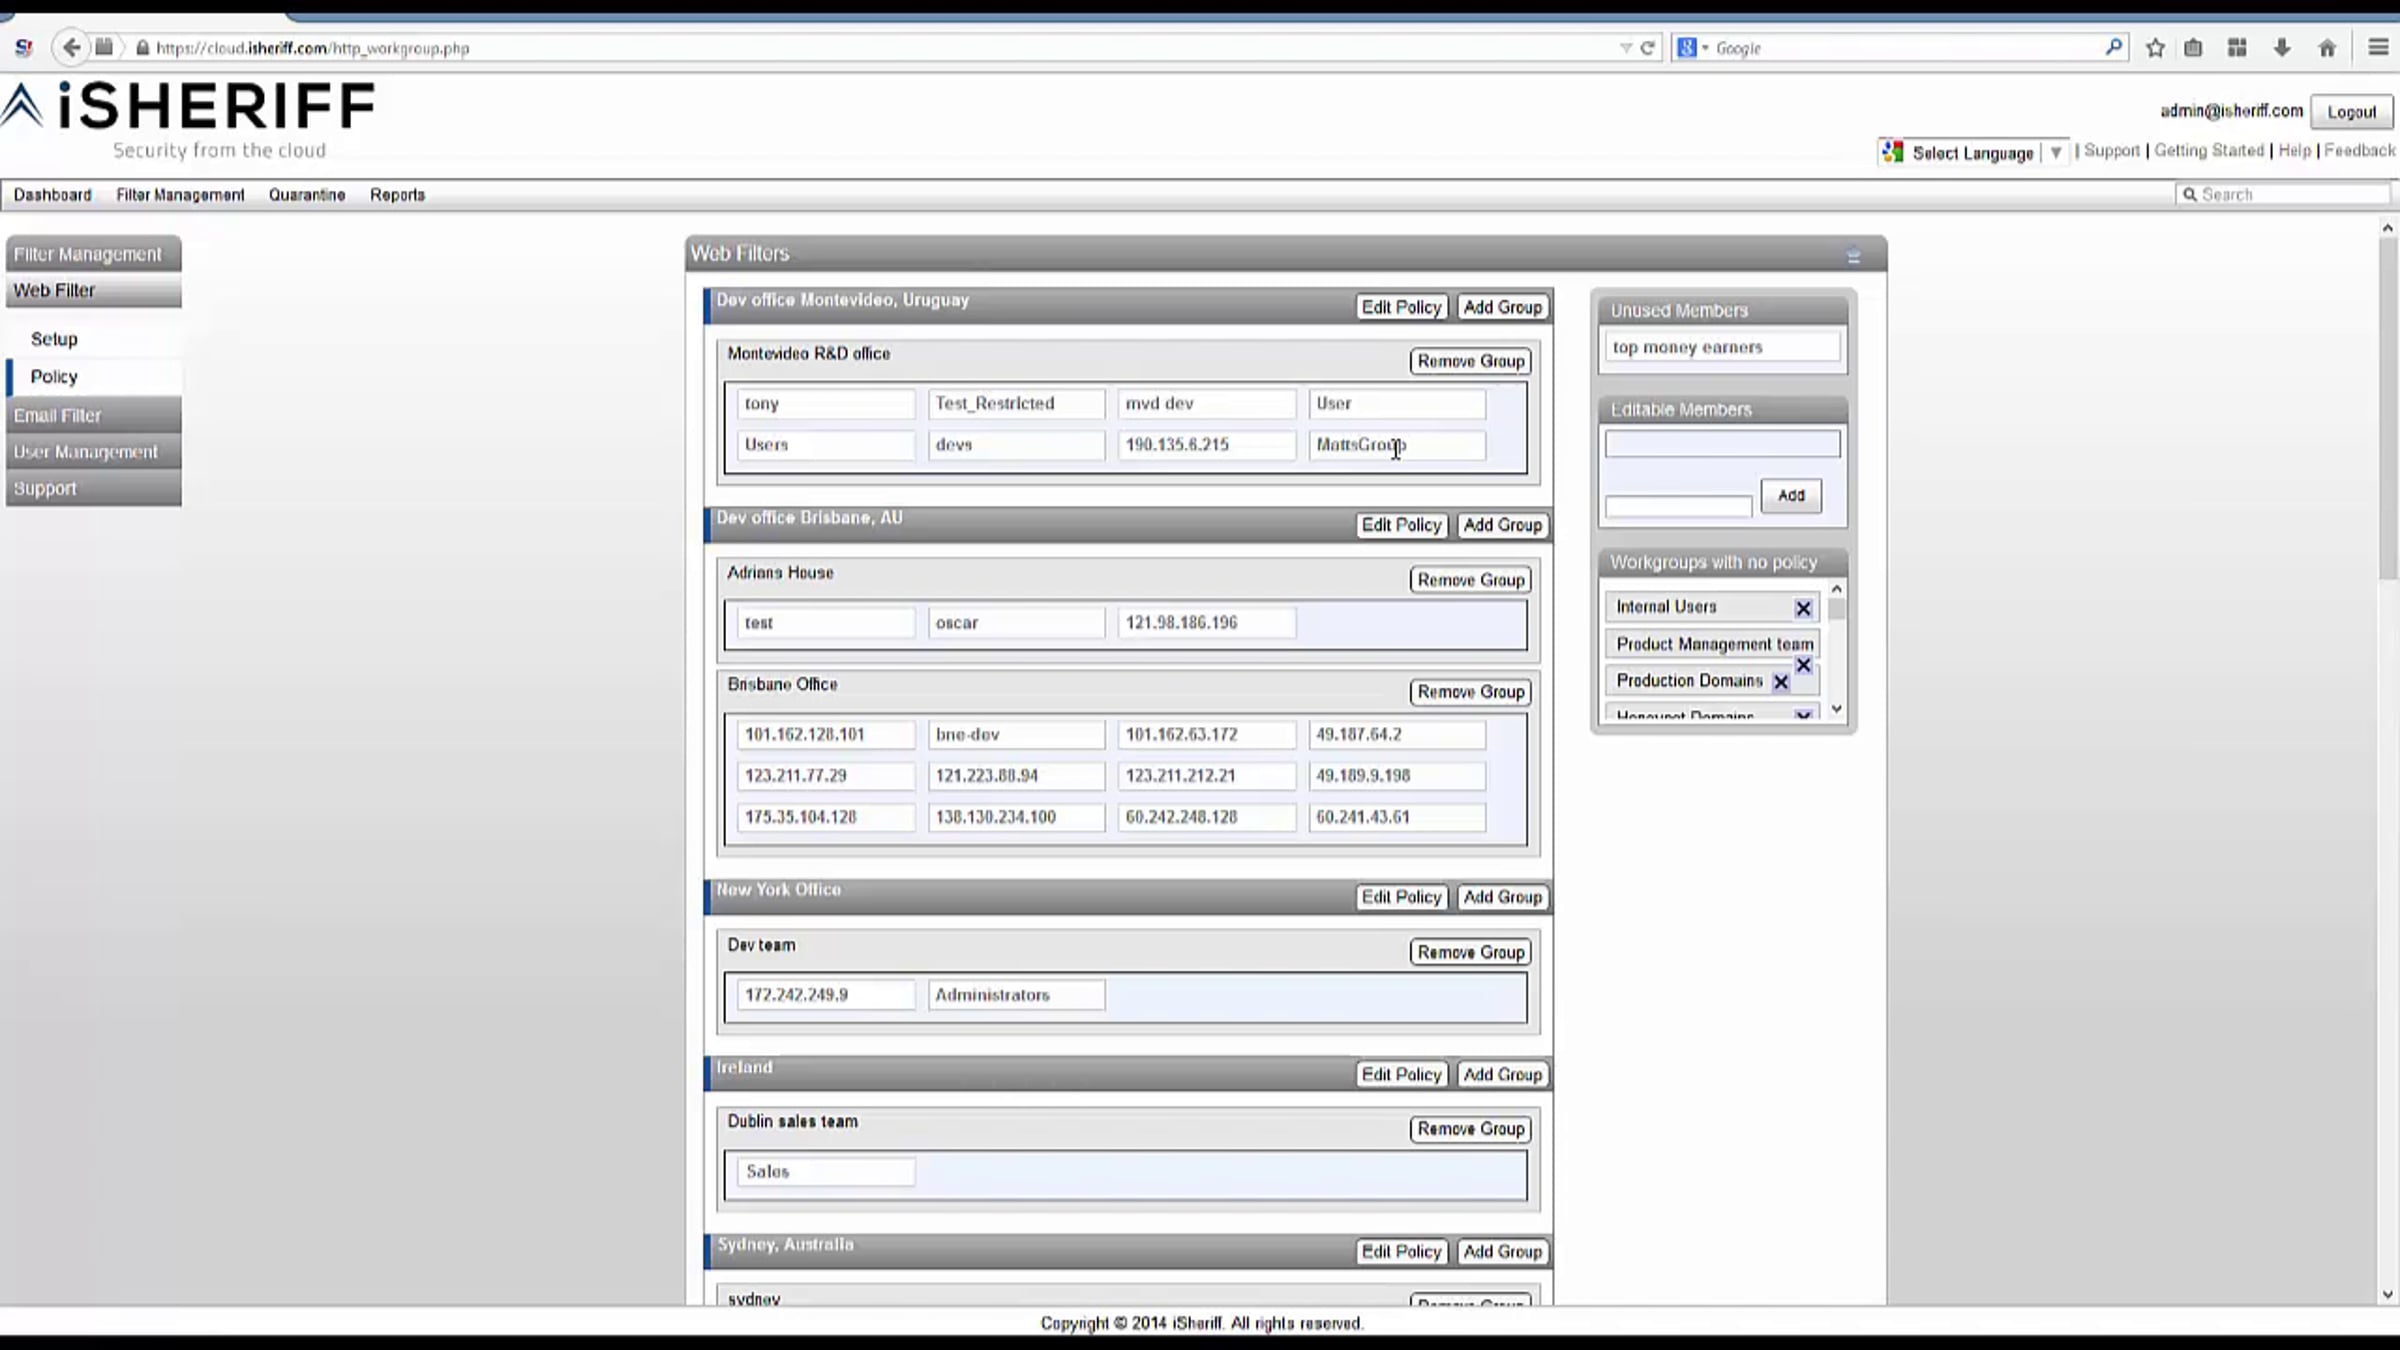Expand User Management sidebar section
2400x1350 pixels.
click(94, 452)
